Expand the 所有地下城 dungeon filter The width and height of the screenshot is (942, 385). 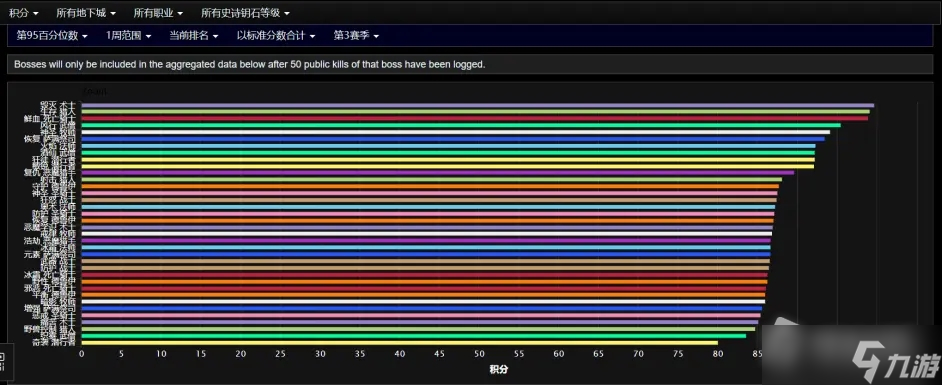coord(86,12)
